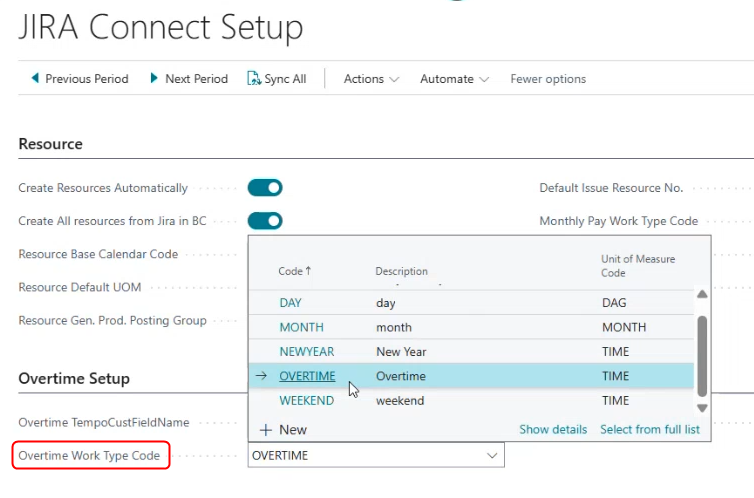754x498 pixels.
Task: Click the Sync All document icon
Action: [x=254, y=78]
